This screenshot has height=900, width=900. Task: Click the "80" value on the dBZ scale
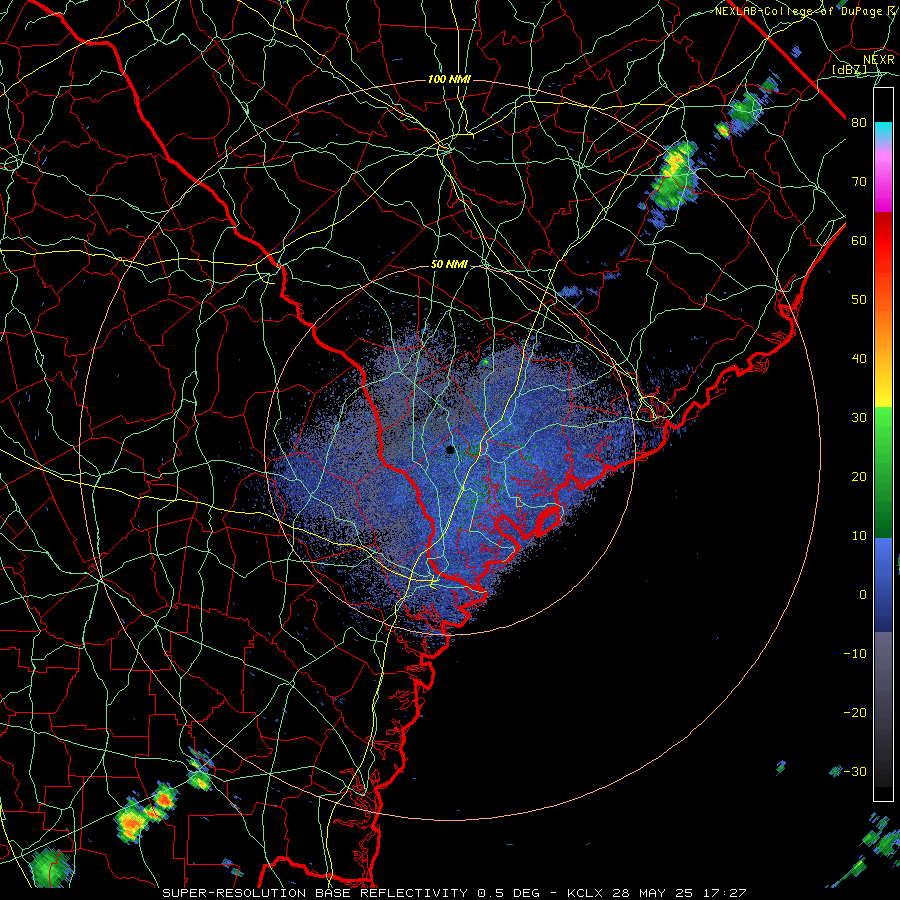859,123
